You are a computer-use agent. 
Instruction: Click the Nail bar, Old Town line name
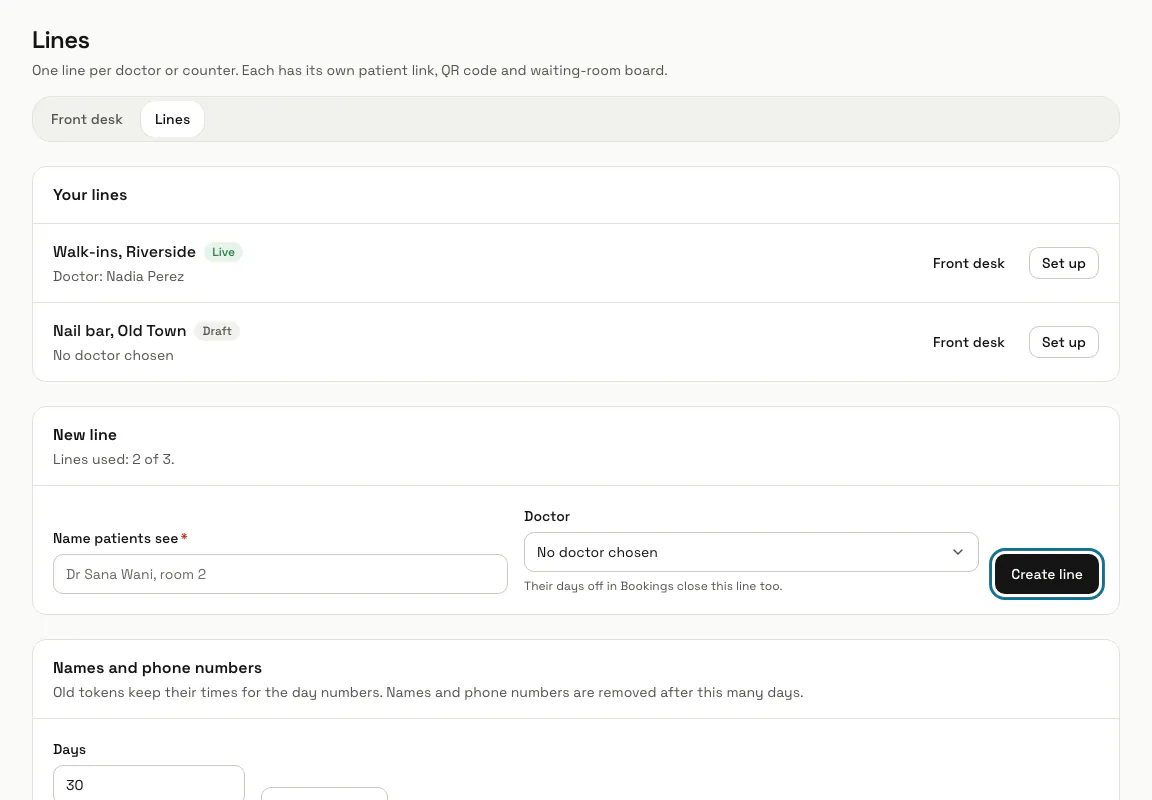pos(120,331)
